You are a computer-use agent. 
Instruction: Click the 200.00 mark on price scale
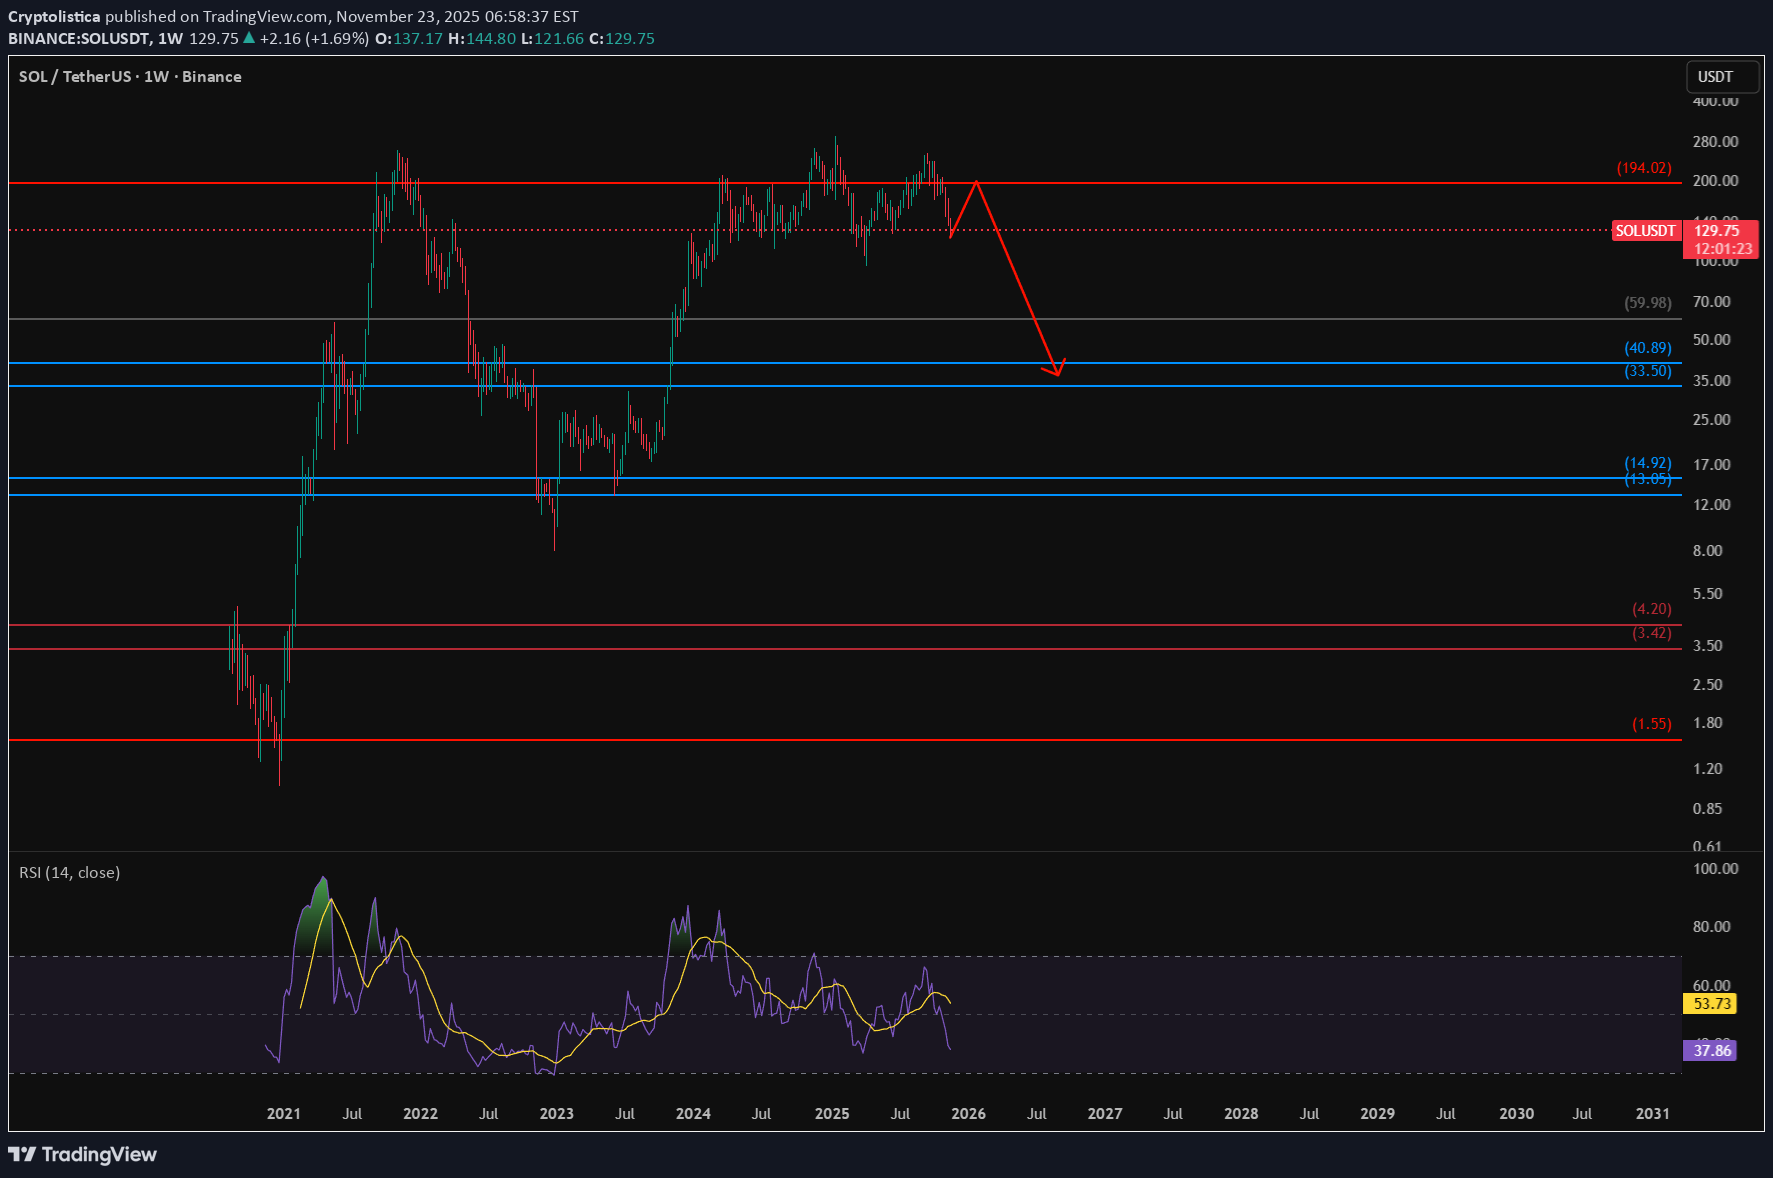click(x=1715, y=181)
